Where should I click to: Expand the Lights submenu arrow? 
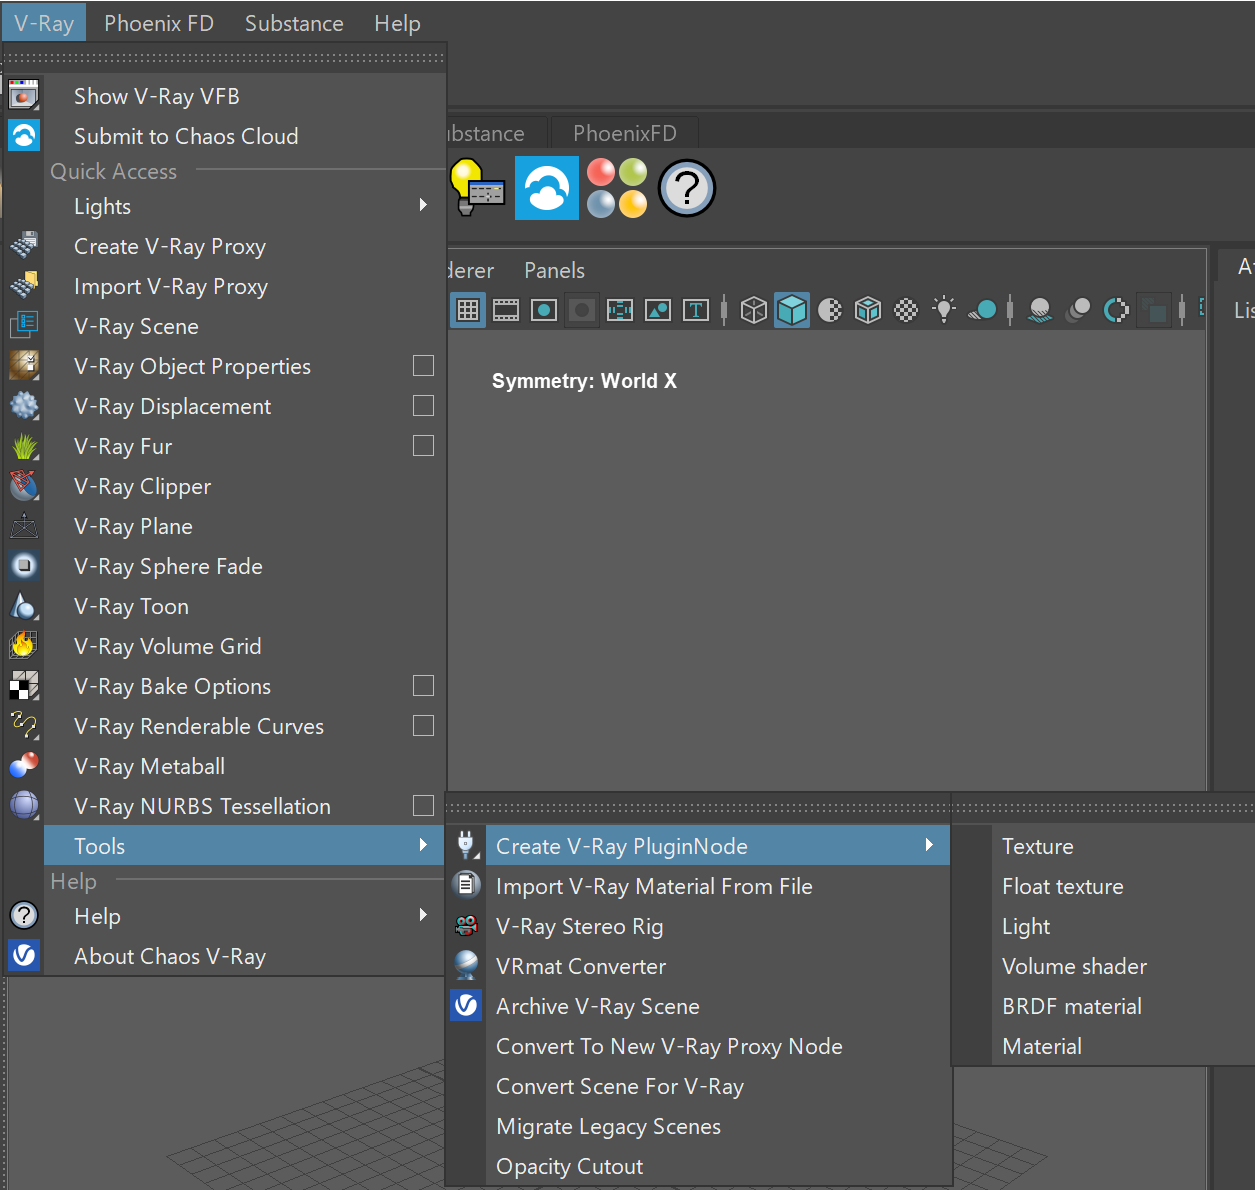423,205
